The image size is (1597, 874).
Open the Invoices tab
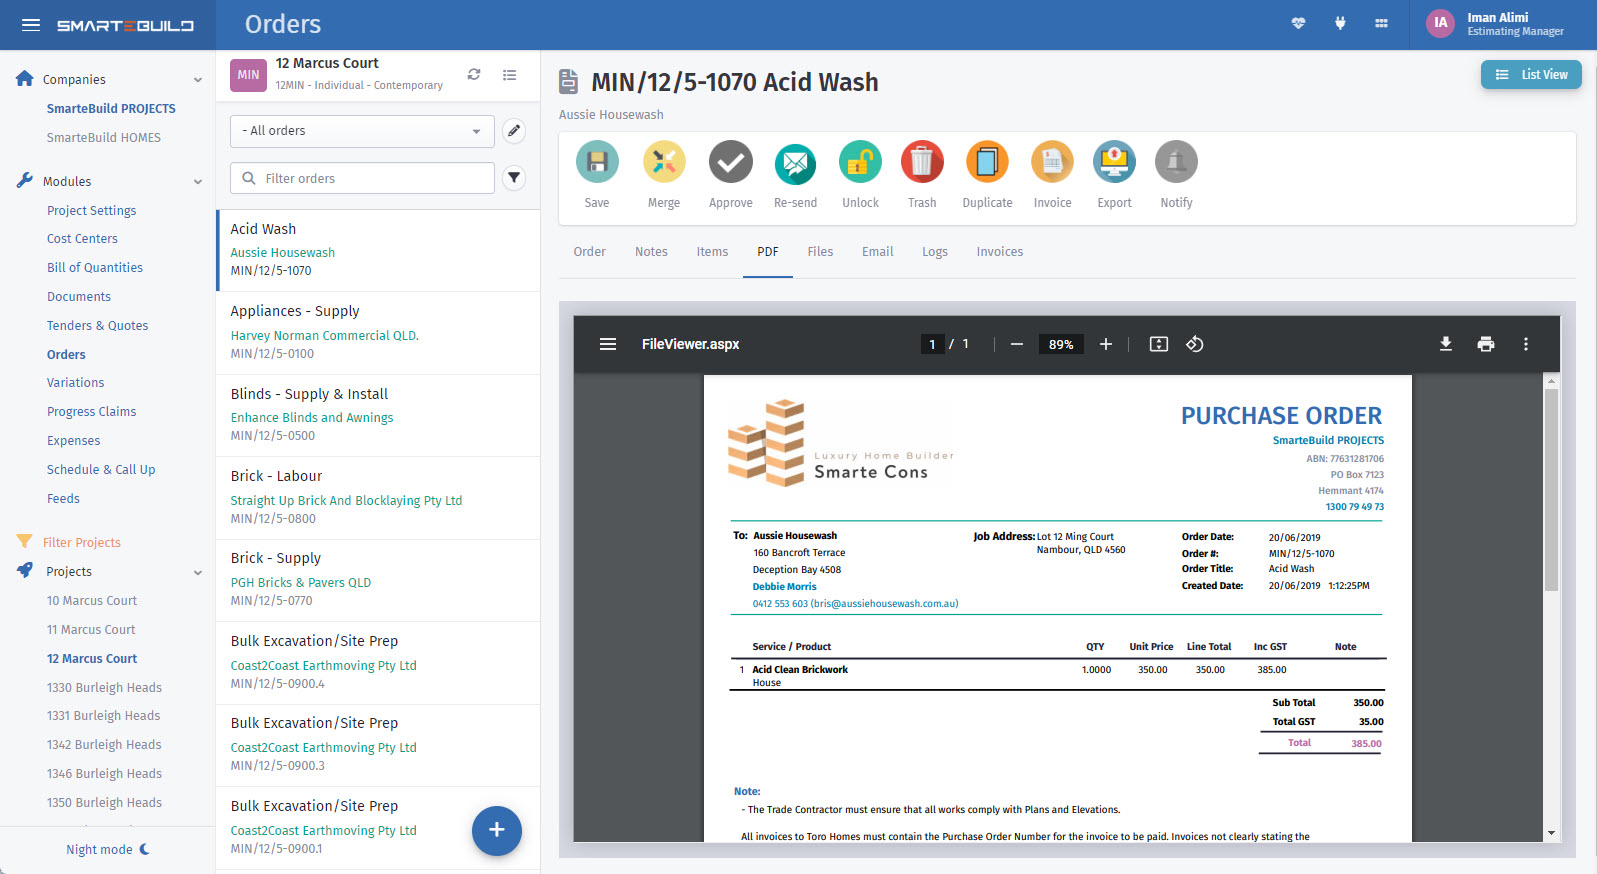(1000, 252)
